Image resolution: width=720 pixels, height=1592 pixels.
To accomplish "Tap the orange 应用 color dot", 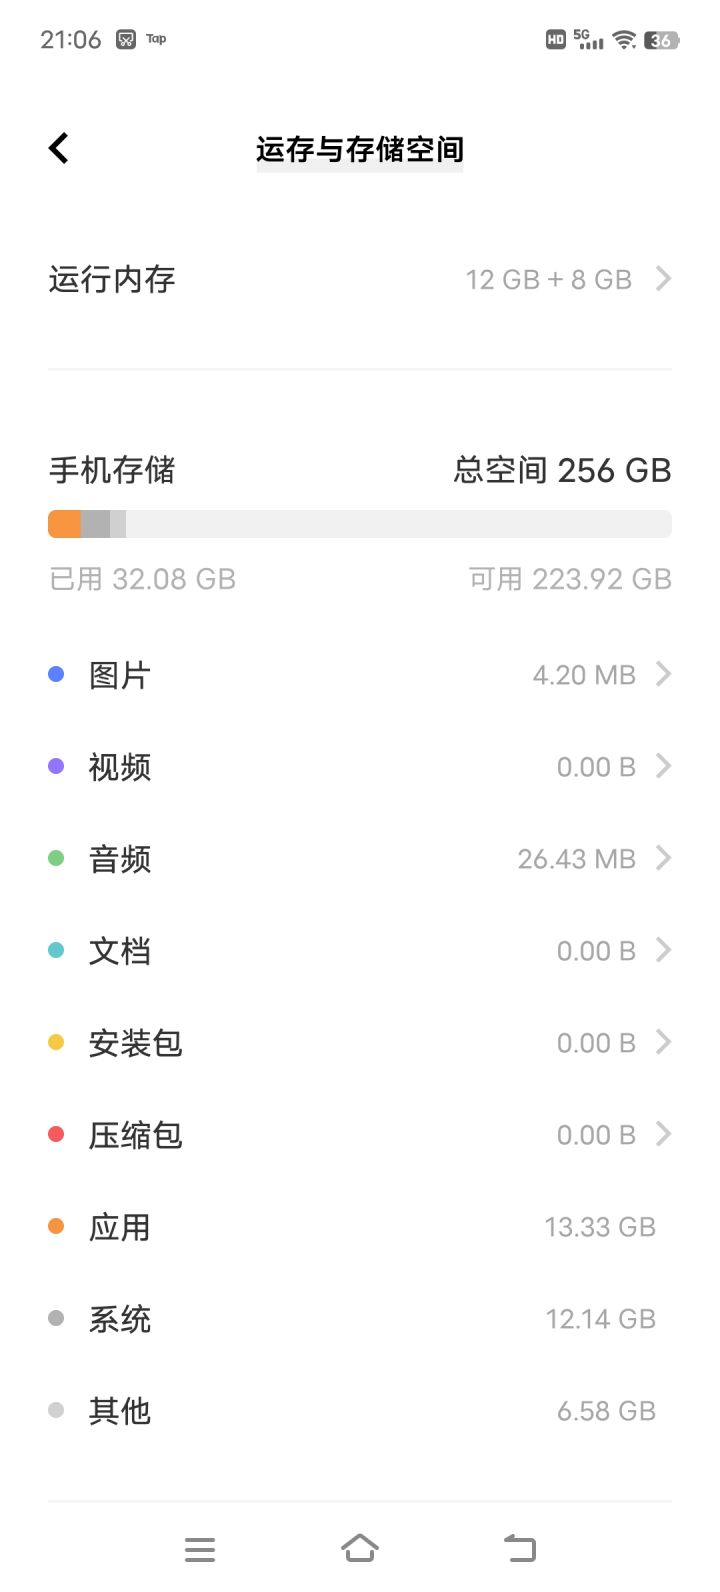I will pos(56,1227).
